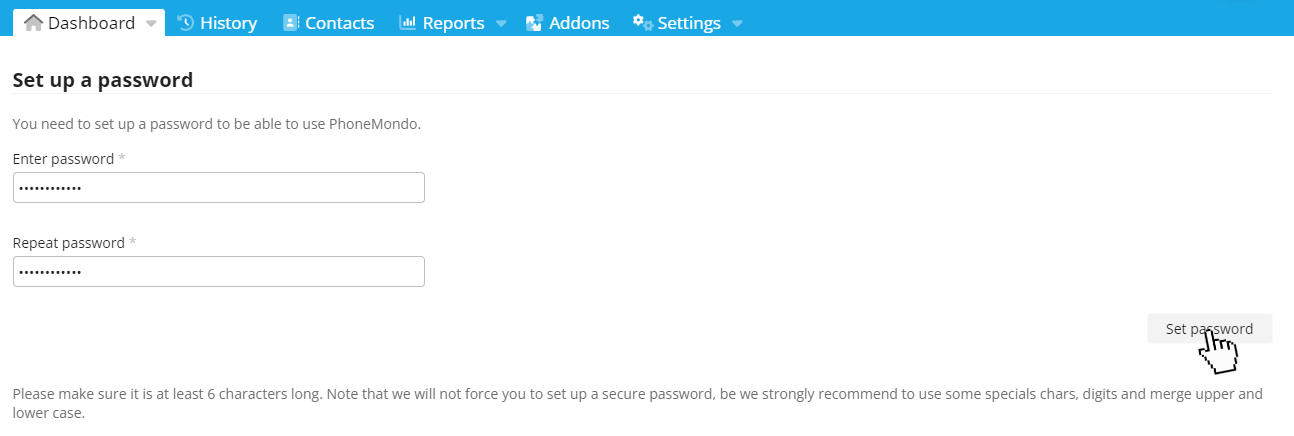
Task: Click the Enter password label text
Action: tap(63, 159)
